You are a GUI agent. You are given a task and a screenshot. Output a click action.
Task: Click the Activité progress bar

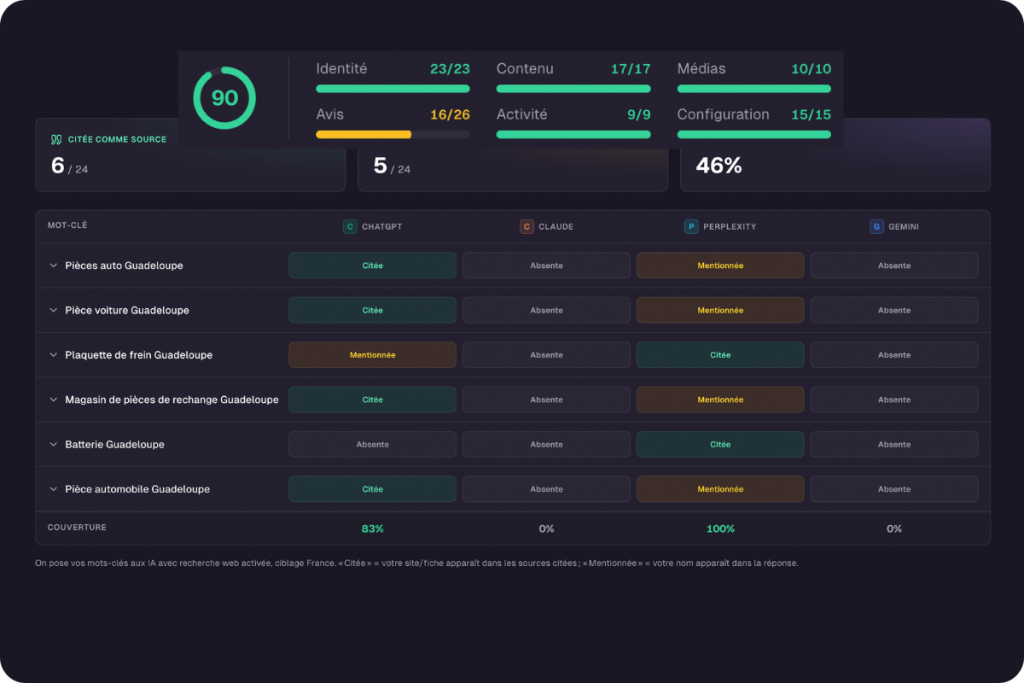tap(573, 135)
